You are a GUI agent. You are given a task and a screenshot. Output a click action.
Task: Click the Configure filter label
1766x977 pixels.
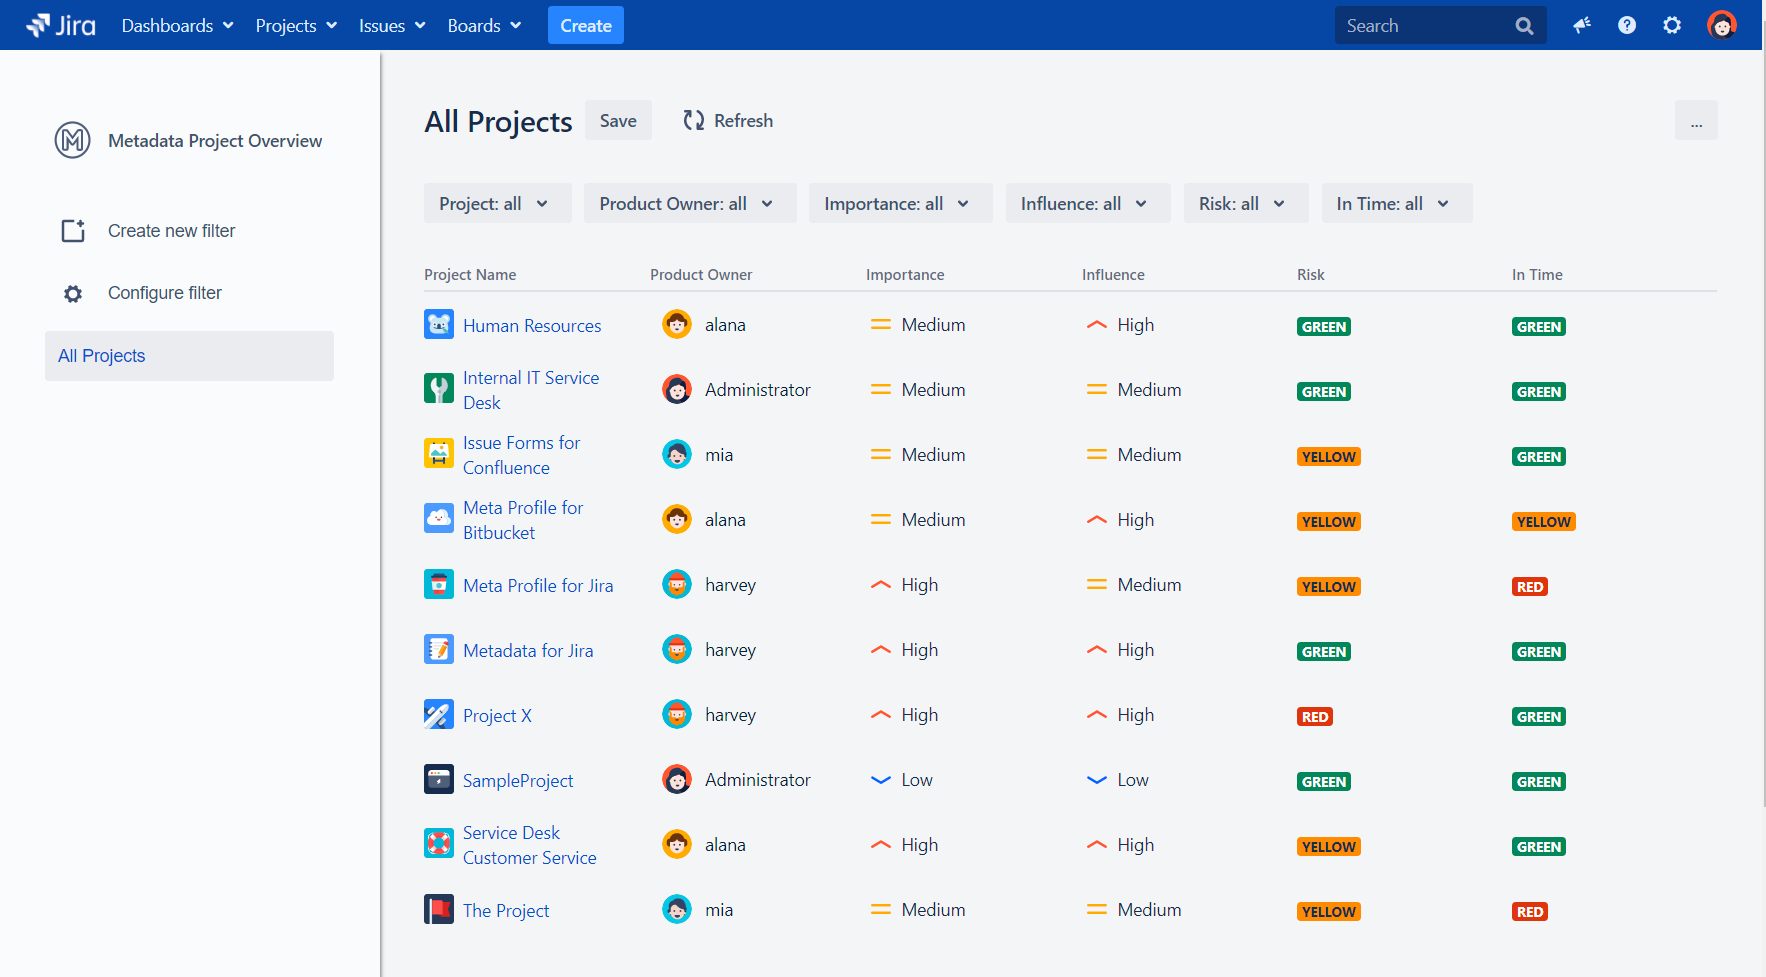[x=165, y=293]
